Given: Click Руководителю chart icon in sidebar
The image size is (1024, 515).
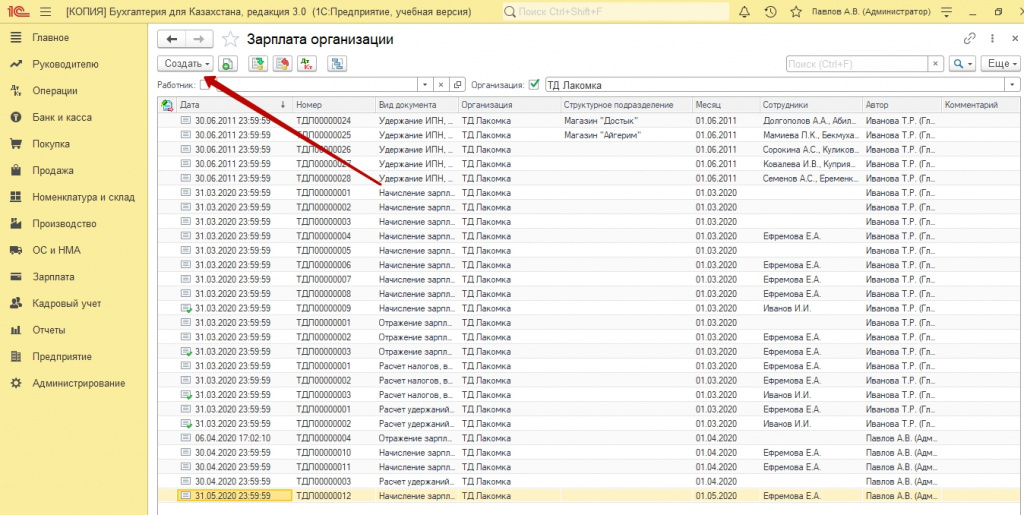Looking at the screenshot, I should [x=16, y=64].
